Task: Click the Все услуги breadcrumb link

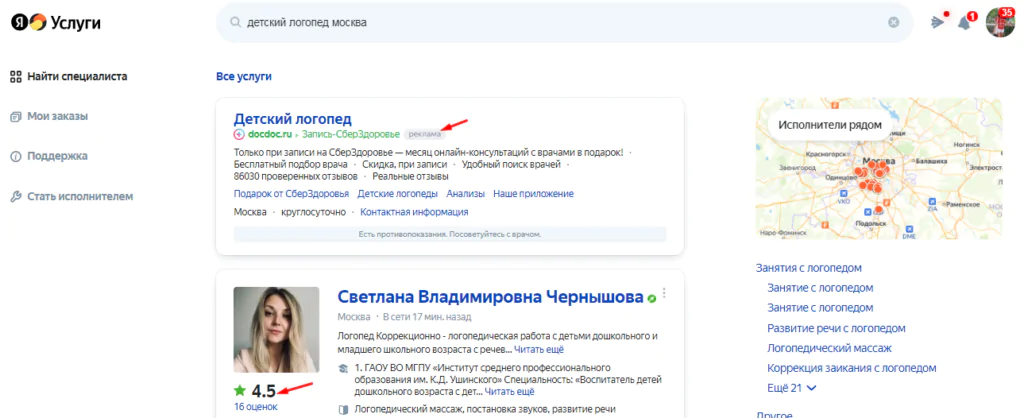Action: (x=244, y=76)
